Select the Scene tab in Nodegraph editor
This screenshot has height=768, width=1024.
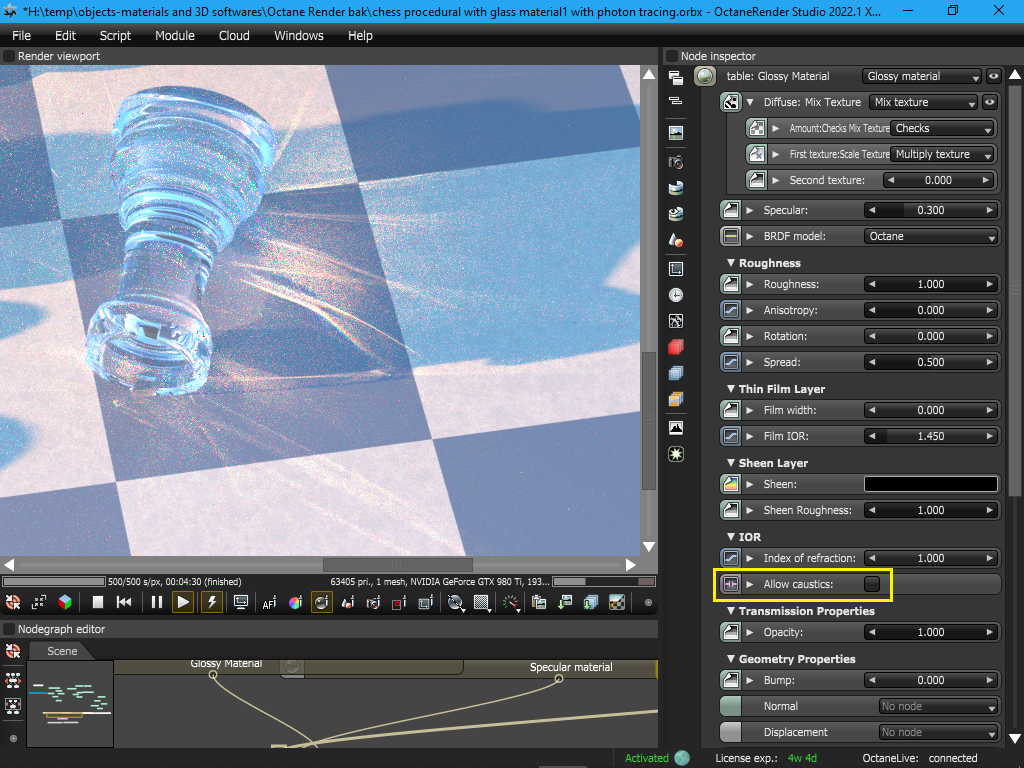(x=62, y=651)
